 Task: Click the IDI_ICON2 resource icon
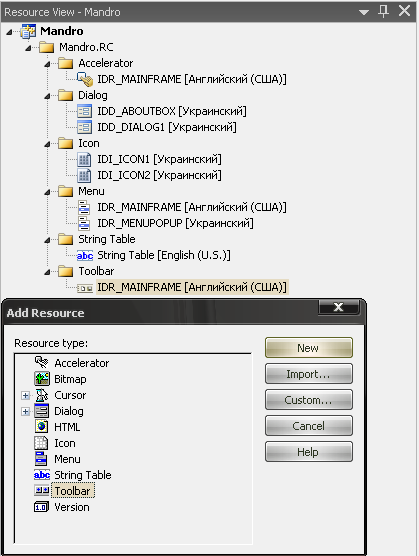coord(84,175)
